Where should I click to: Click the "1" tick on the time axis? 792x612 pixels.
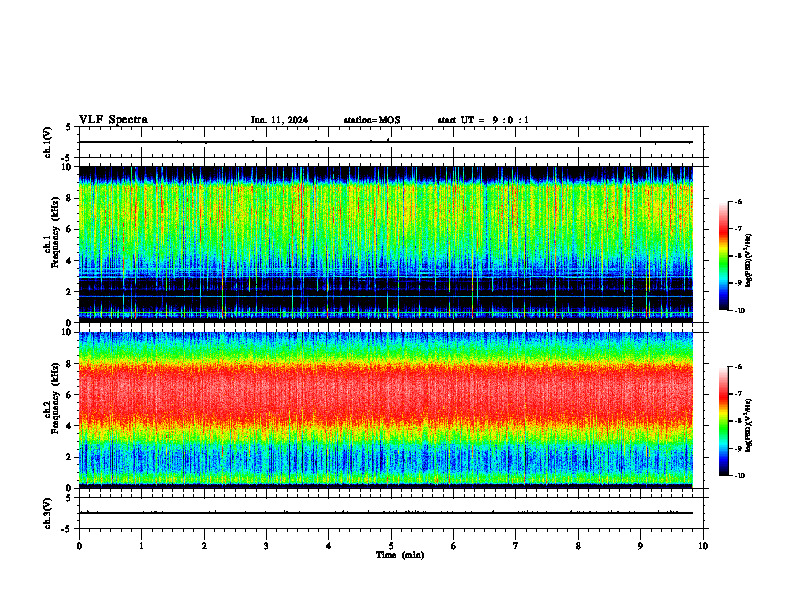(141, 546)
